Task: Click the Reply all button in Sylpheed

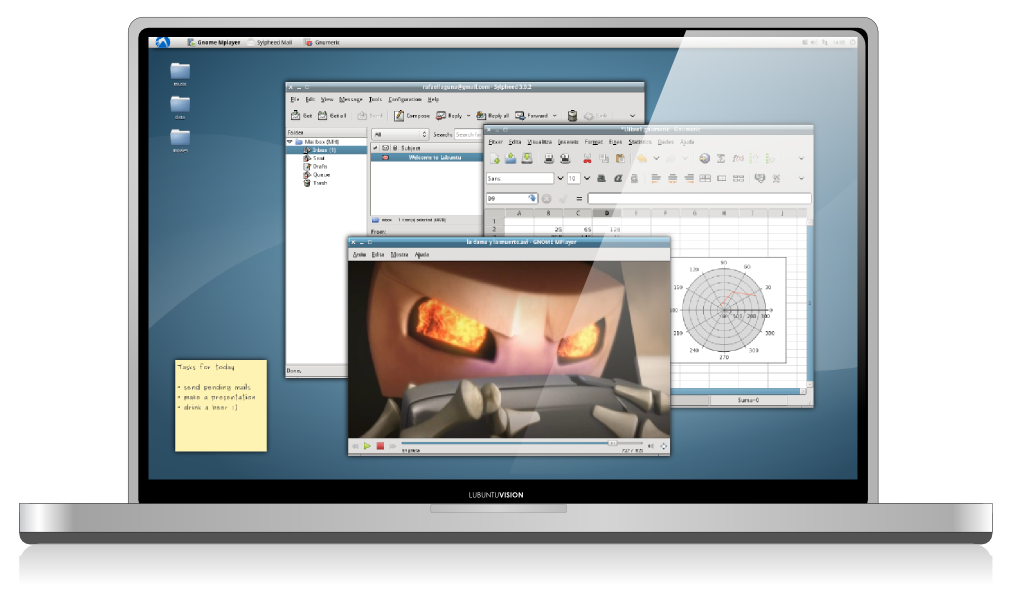Action: (492, 116)
